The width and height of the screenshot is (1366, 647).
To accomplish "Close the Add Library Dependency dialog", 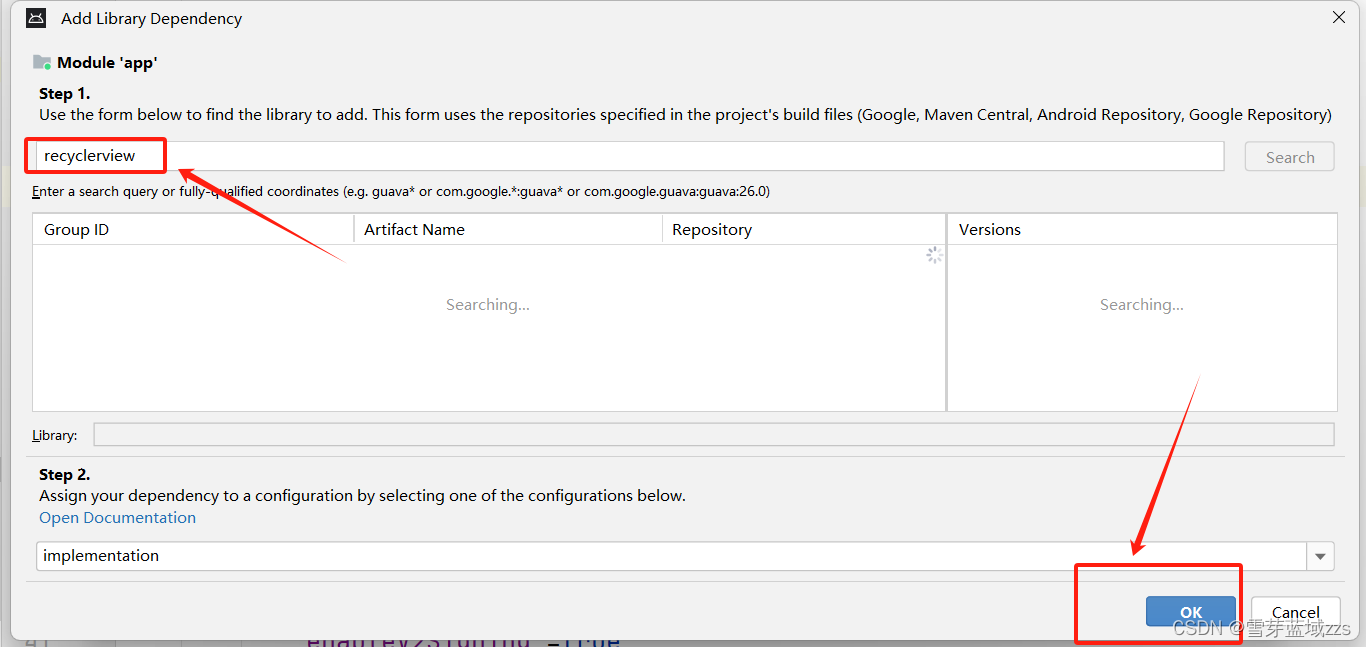I will pos(1339,17).
